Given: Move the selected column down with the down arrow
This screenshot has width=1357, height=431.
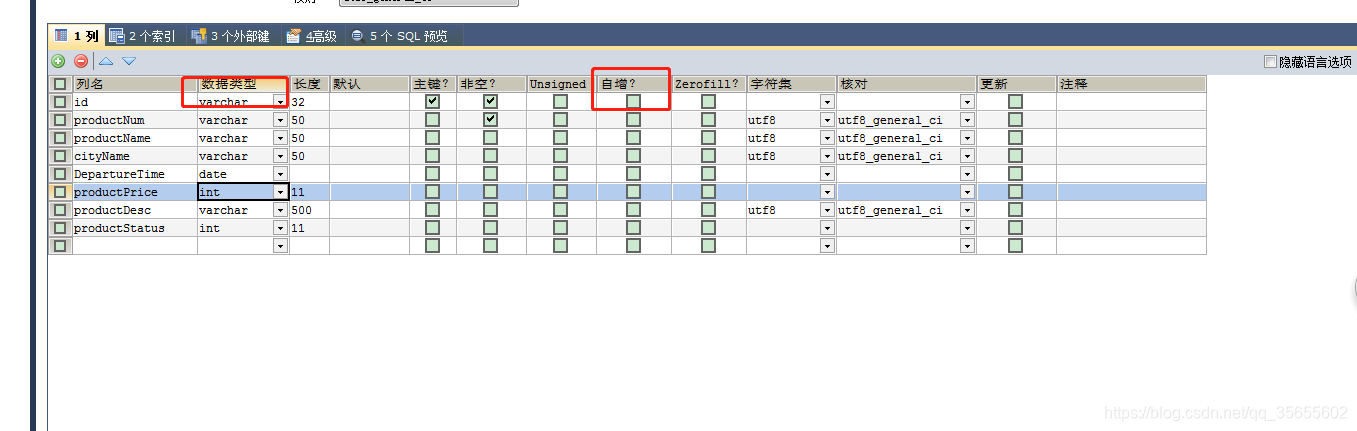Looking at the screenshot, I should (x=128, y=62).
